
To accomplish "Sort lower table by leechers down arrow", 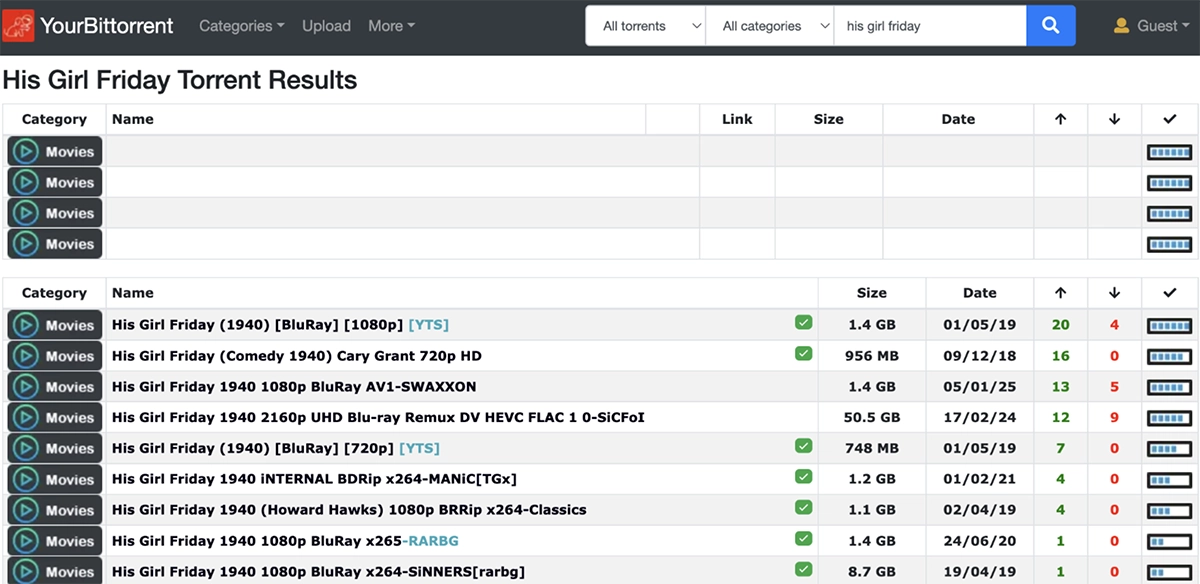I will click(1115, 293).
